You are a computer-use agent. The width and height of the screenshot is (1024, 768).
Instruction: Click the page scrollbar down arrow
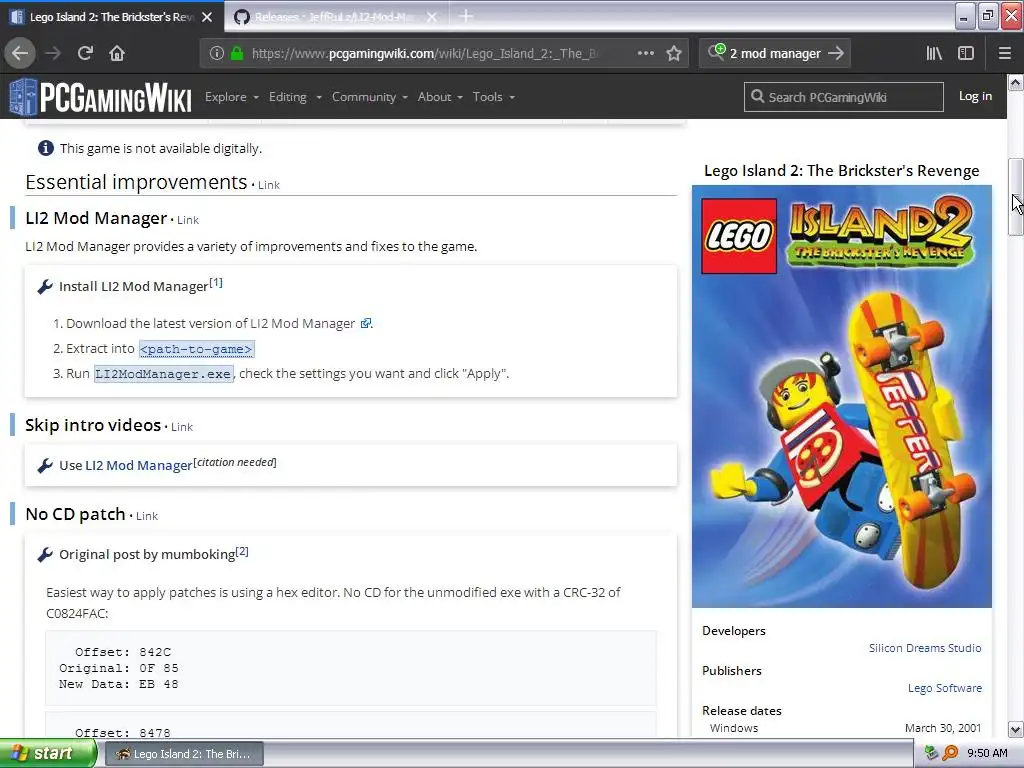tap(1016, 729)
